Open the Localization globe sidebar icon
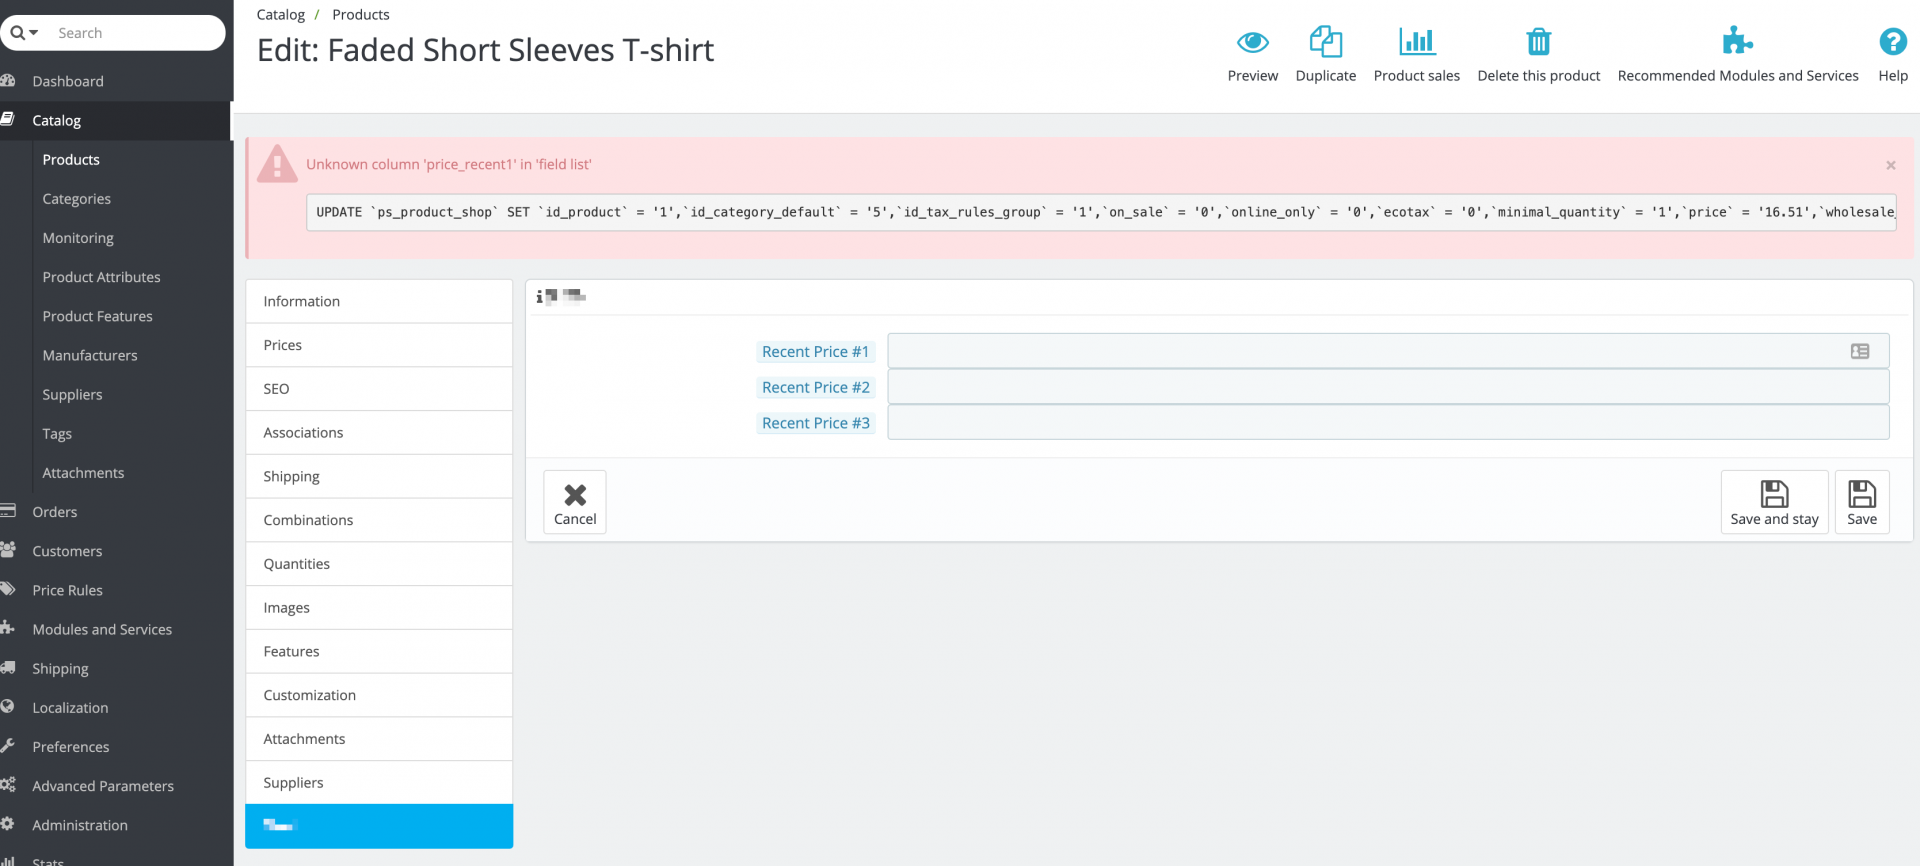 (x=8, y=706)
